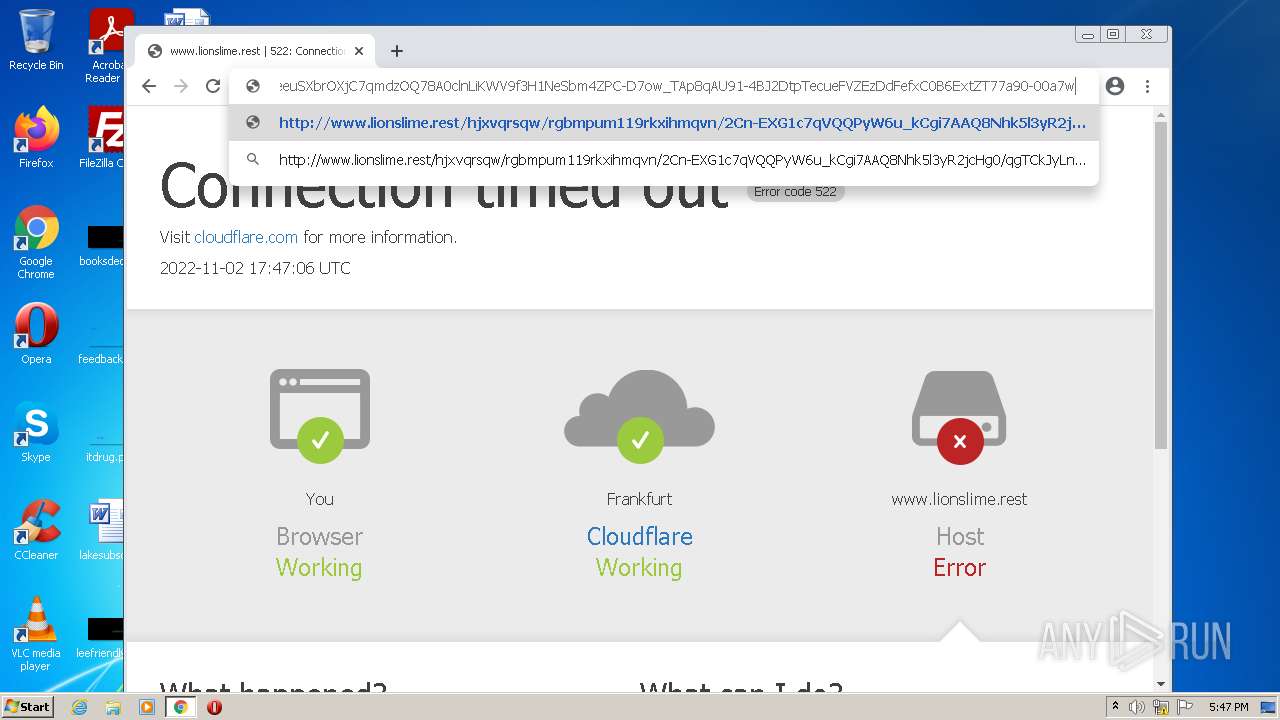Select the search-icon URL suggestion row

click(x=663, y=159)
